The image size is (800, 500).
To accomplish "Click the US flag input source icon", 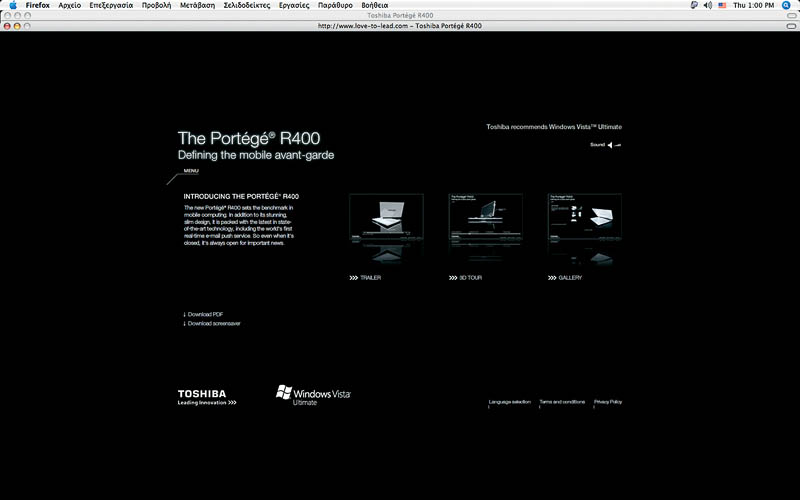I will [x=722, y=5].
